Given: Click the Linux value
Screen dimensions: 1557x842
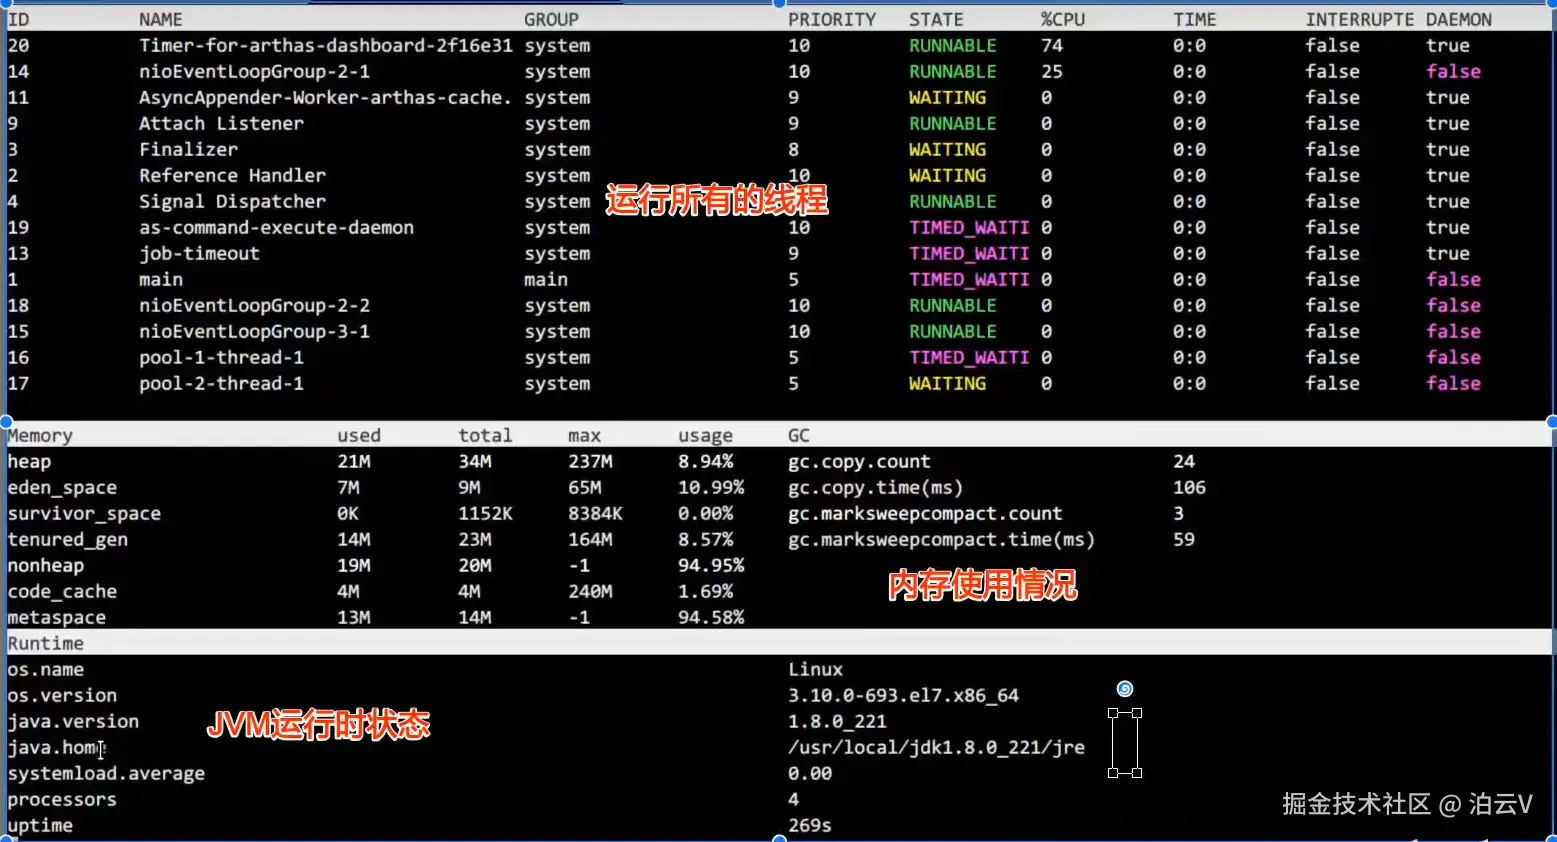Looking at the screenshot, I should tap(815, 669).
